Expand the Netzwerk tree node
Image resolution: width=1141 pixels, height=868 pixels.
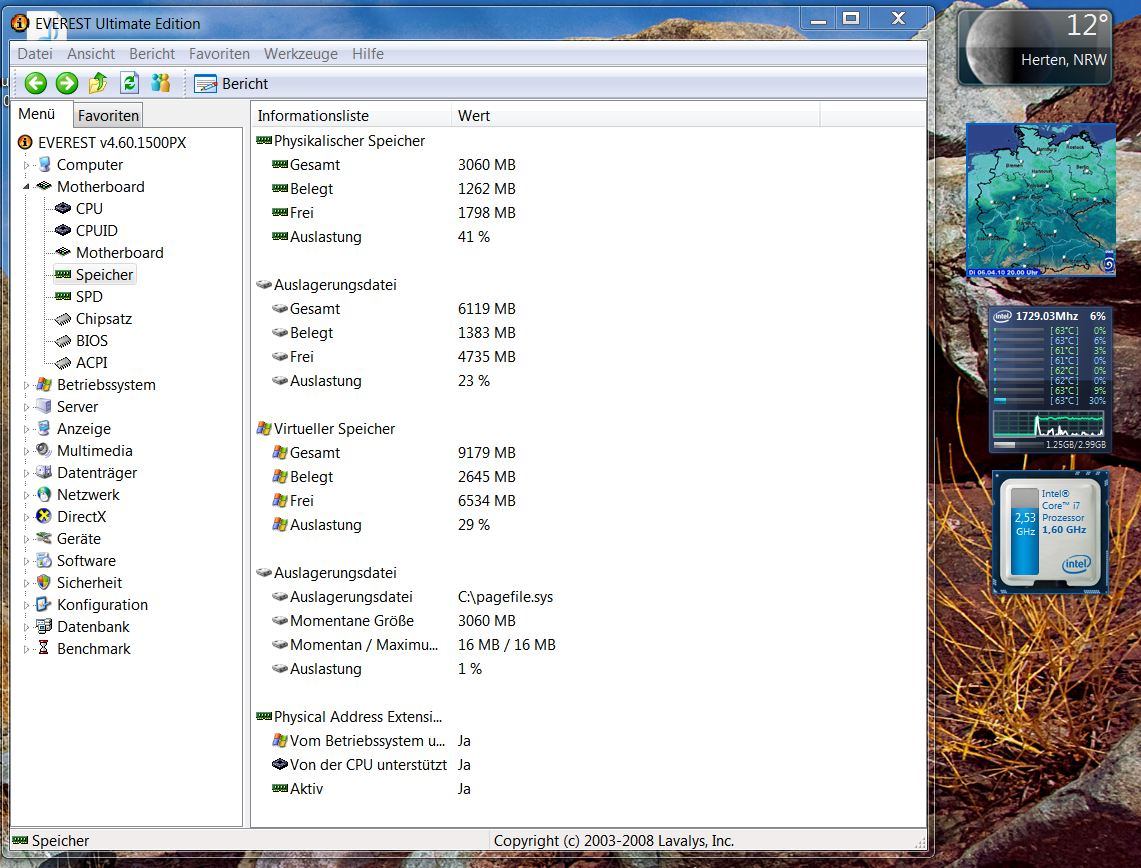pos(26,495)
